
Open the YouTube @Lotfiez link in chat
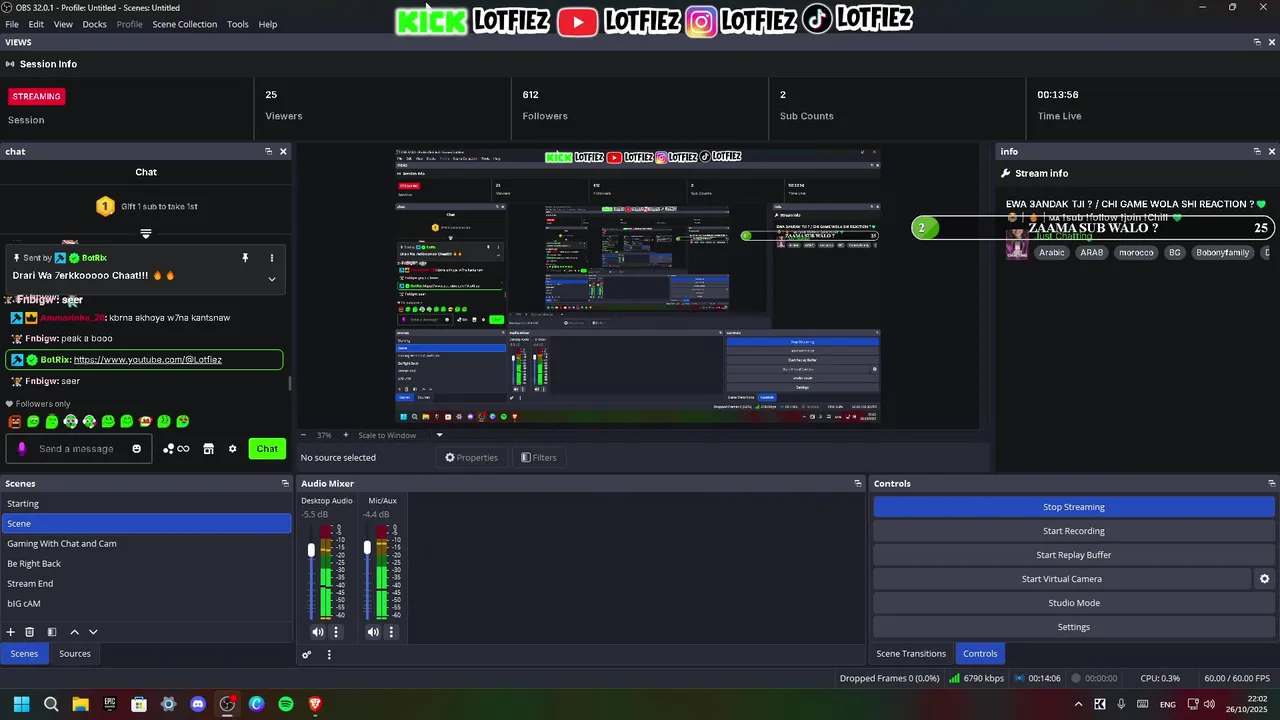pyautogui.click(x=148, y=360)
